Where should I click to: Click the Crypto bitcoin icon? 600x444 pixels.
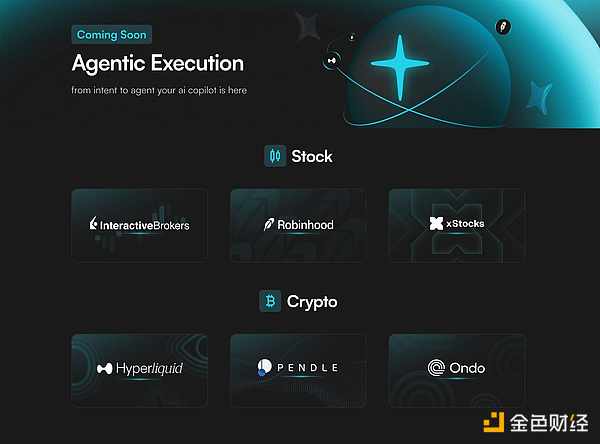pyautogui.click(x=270, y=301)
